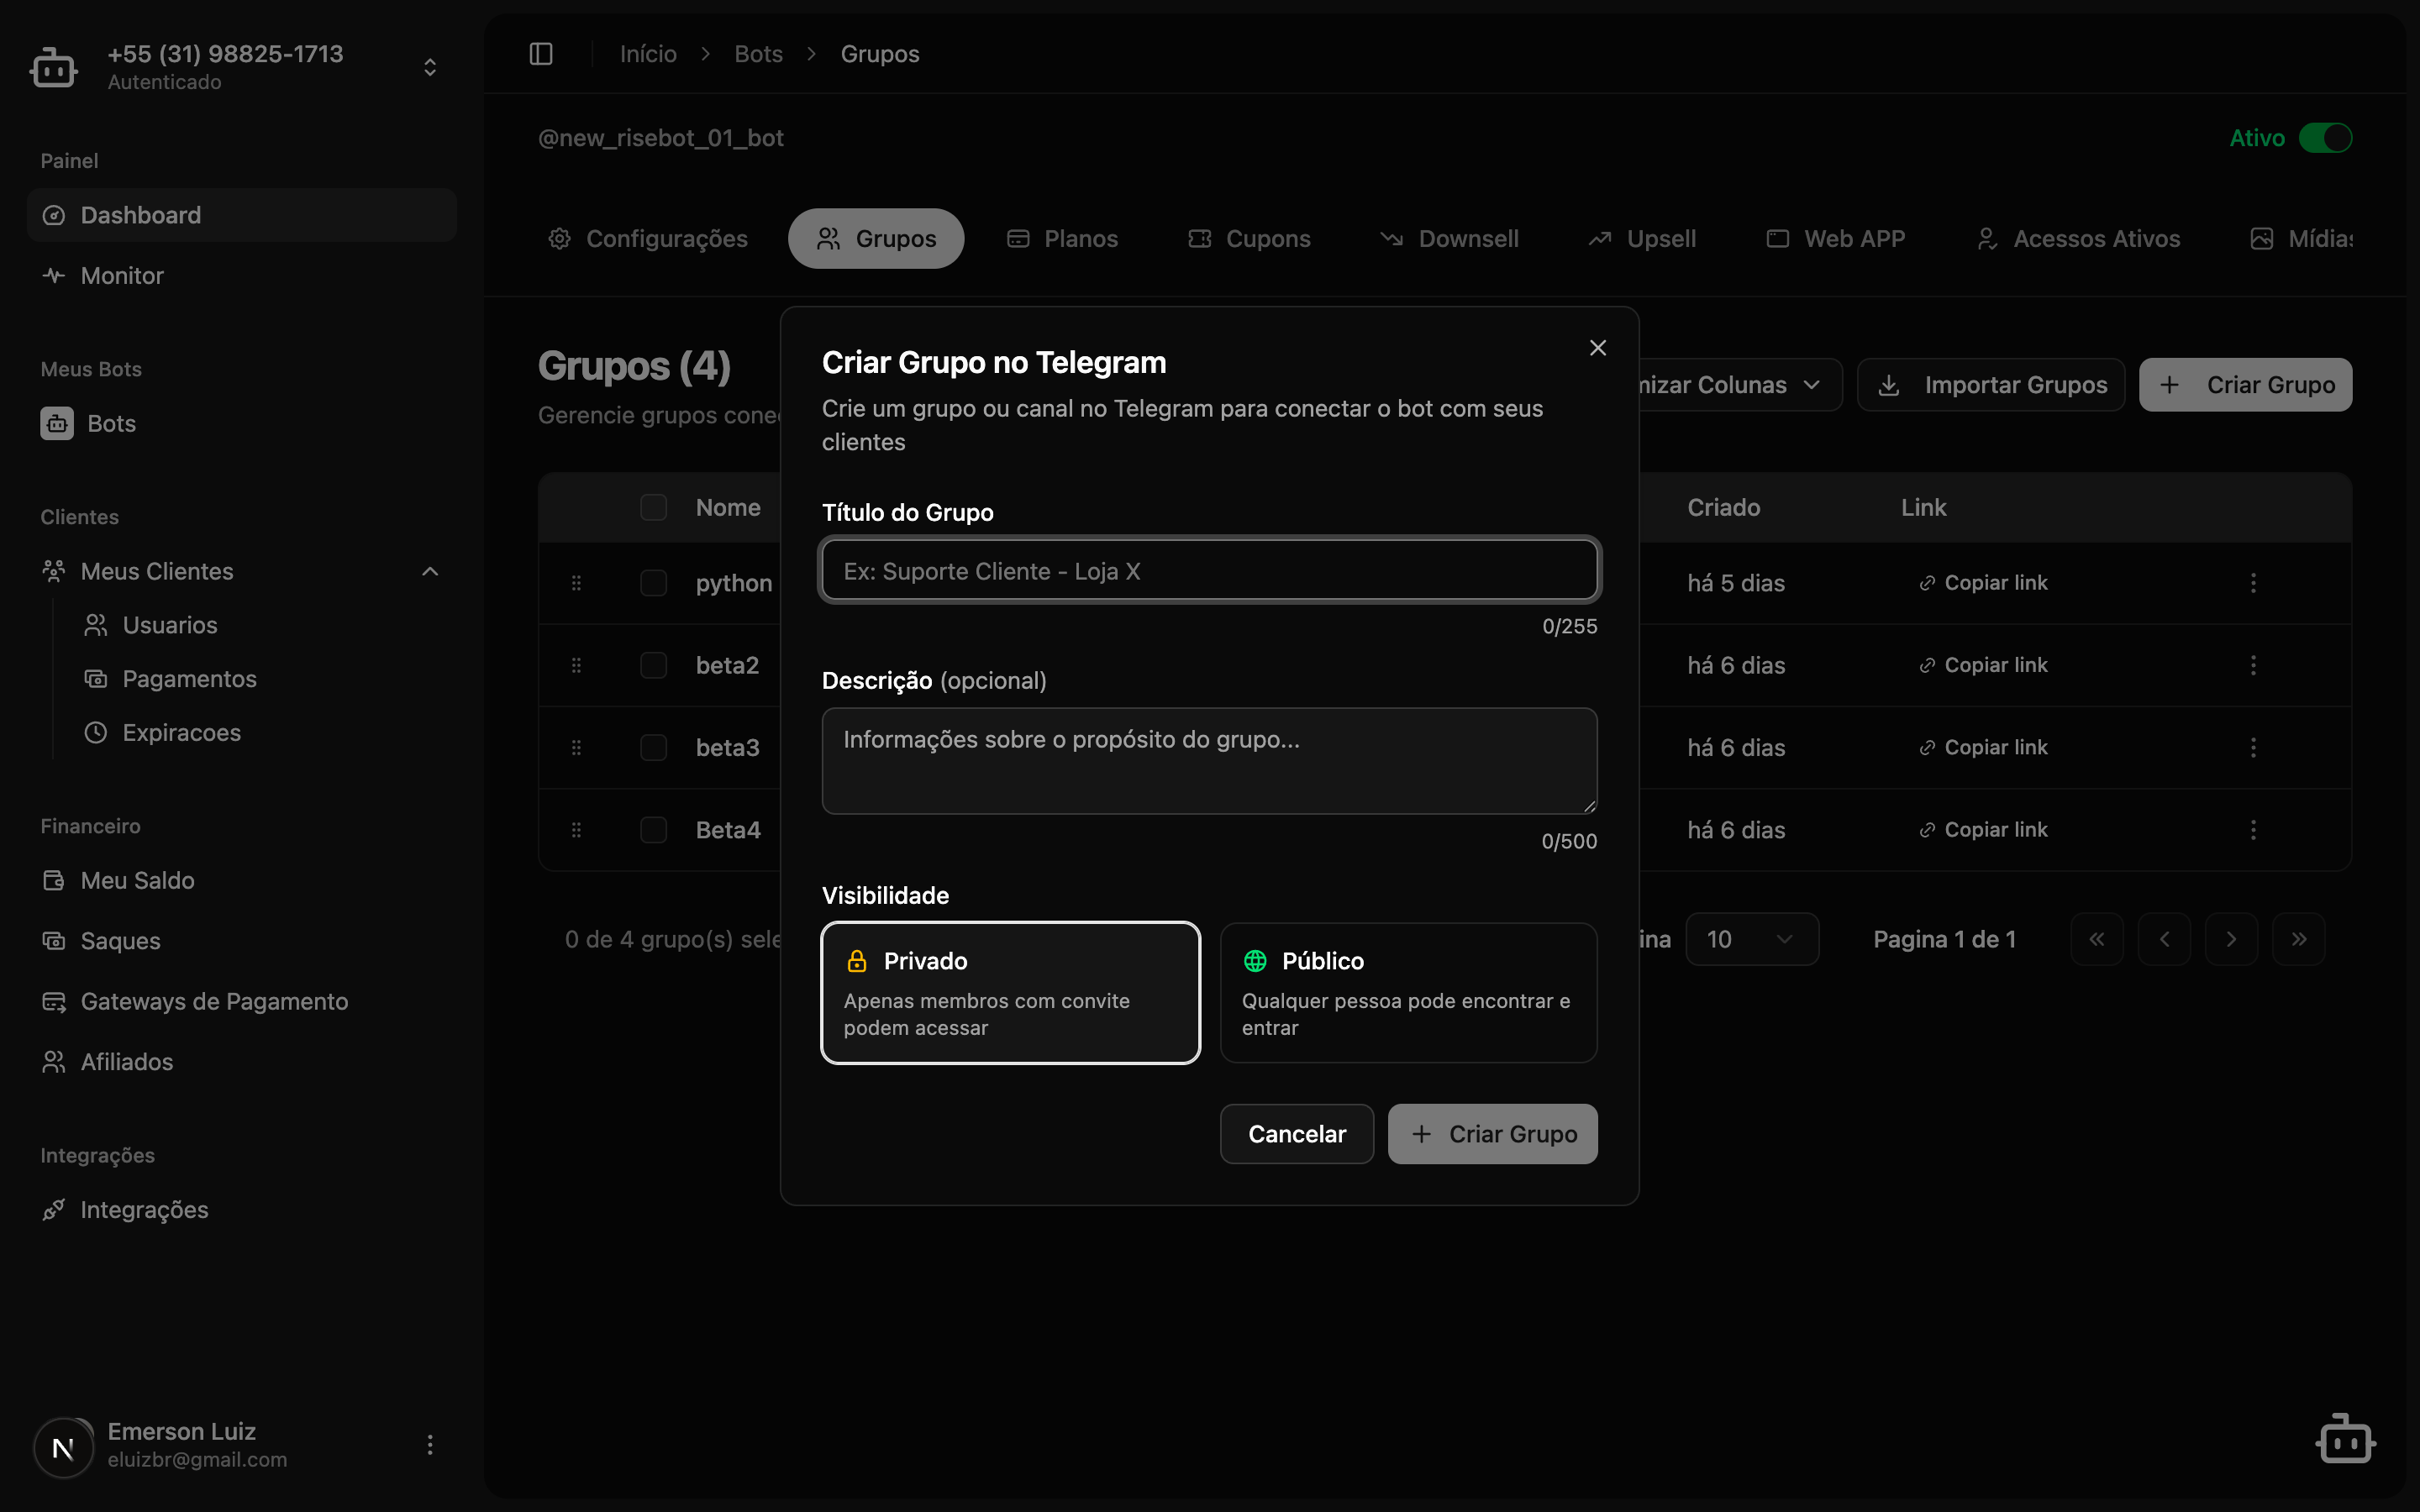
Task: Toggle the Ativo bot switch
Action: 2325,138
